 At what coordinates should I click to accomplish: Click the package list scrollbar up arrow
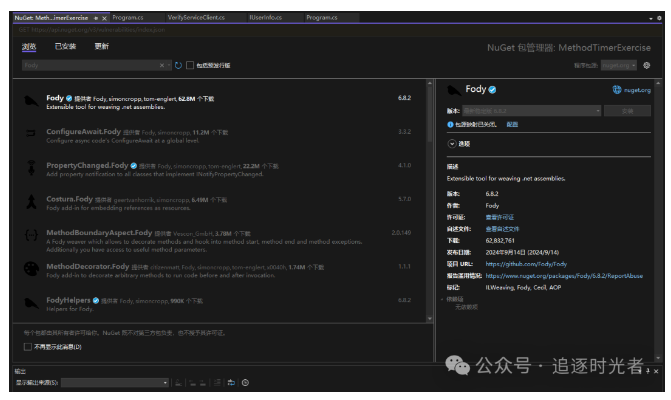pos(430,83)
